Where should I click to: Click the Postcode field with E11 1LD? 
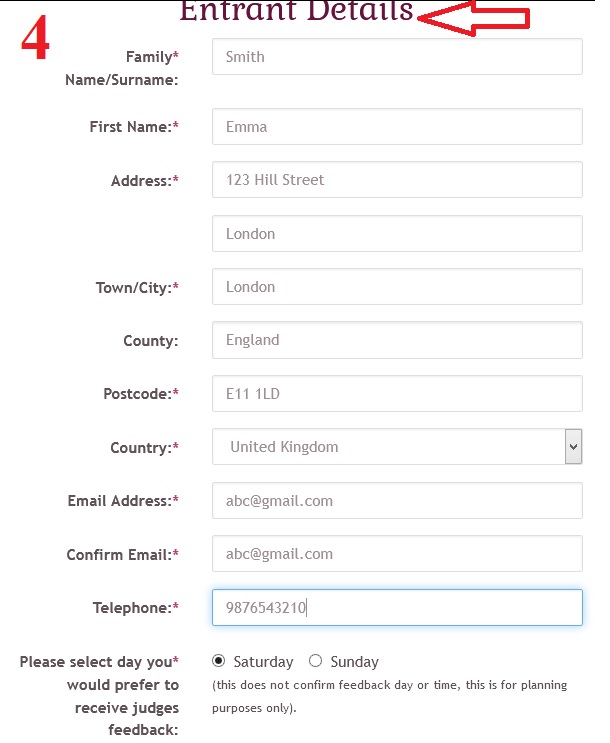(x=397, y=394)
